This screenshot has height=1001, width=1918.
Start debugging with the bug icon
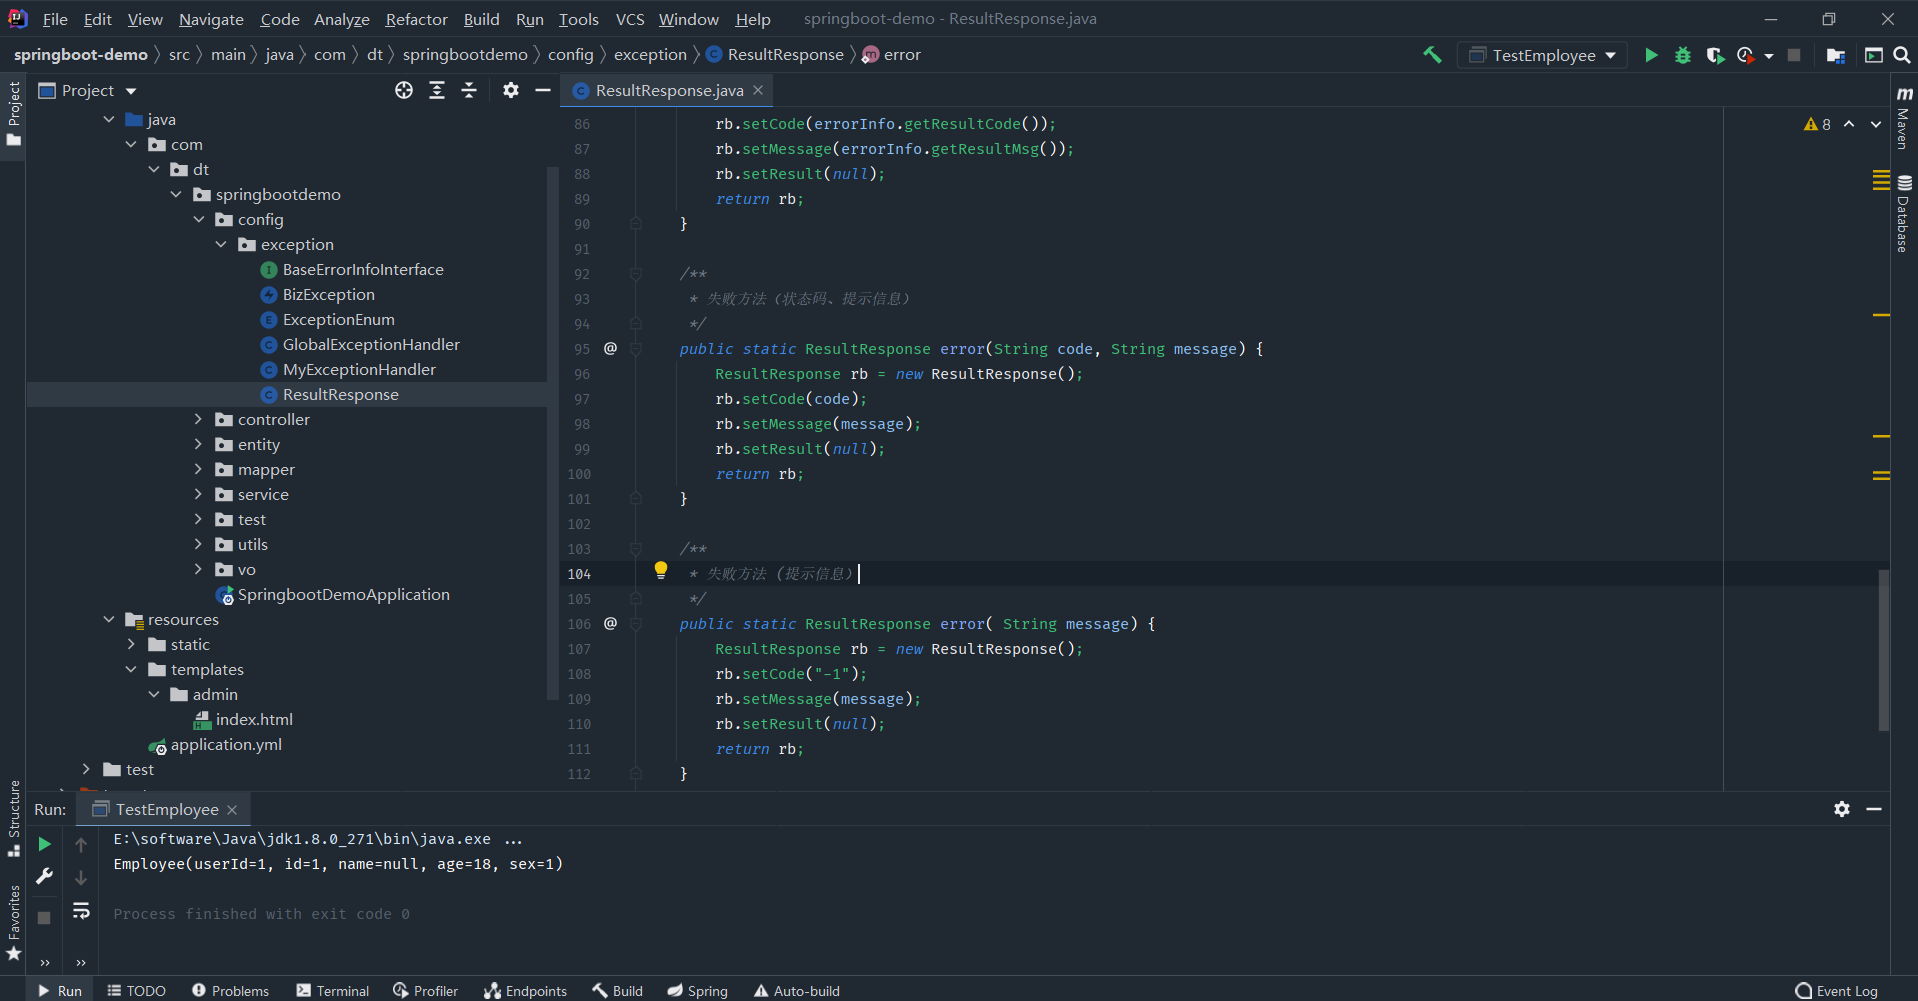(1683, 55)
